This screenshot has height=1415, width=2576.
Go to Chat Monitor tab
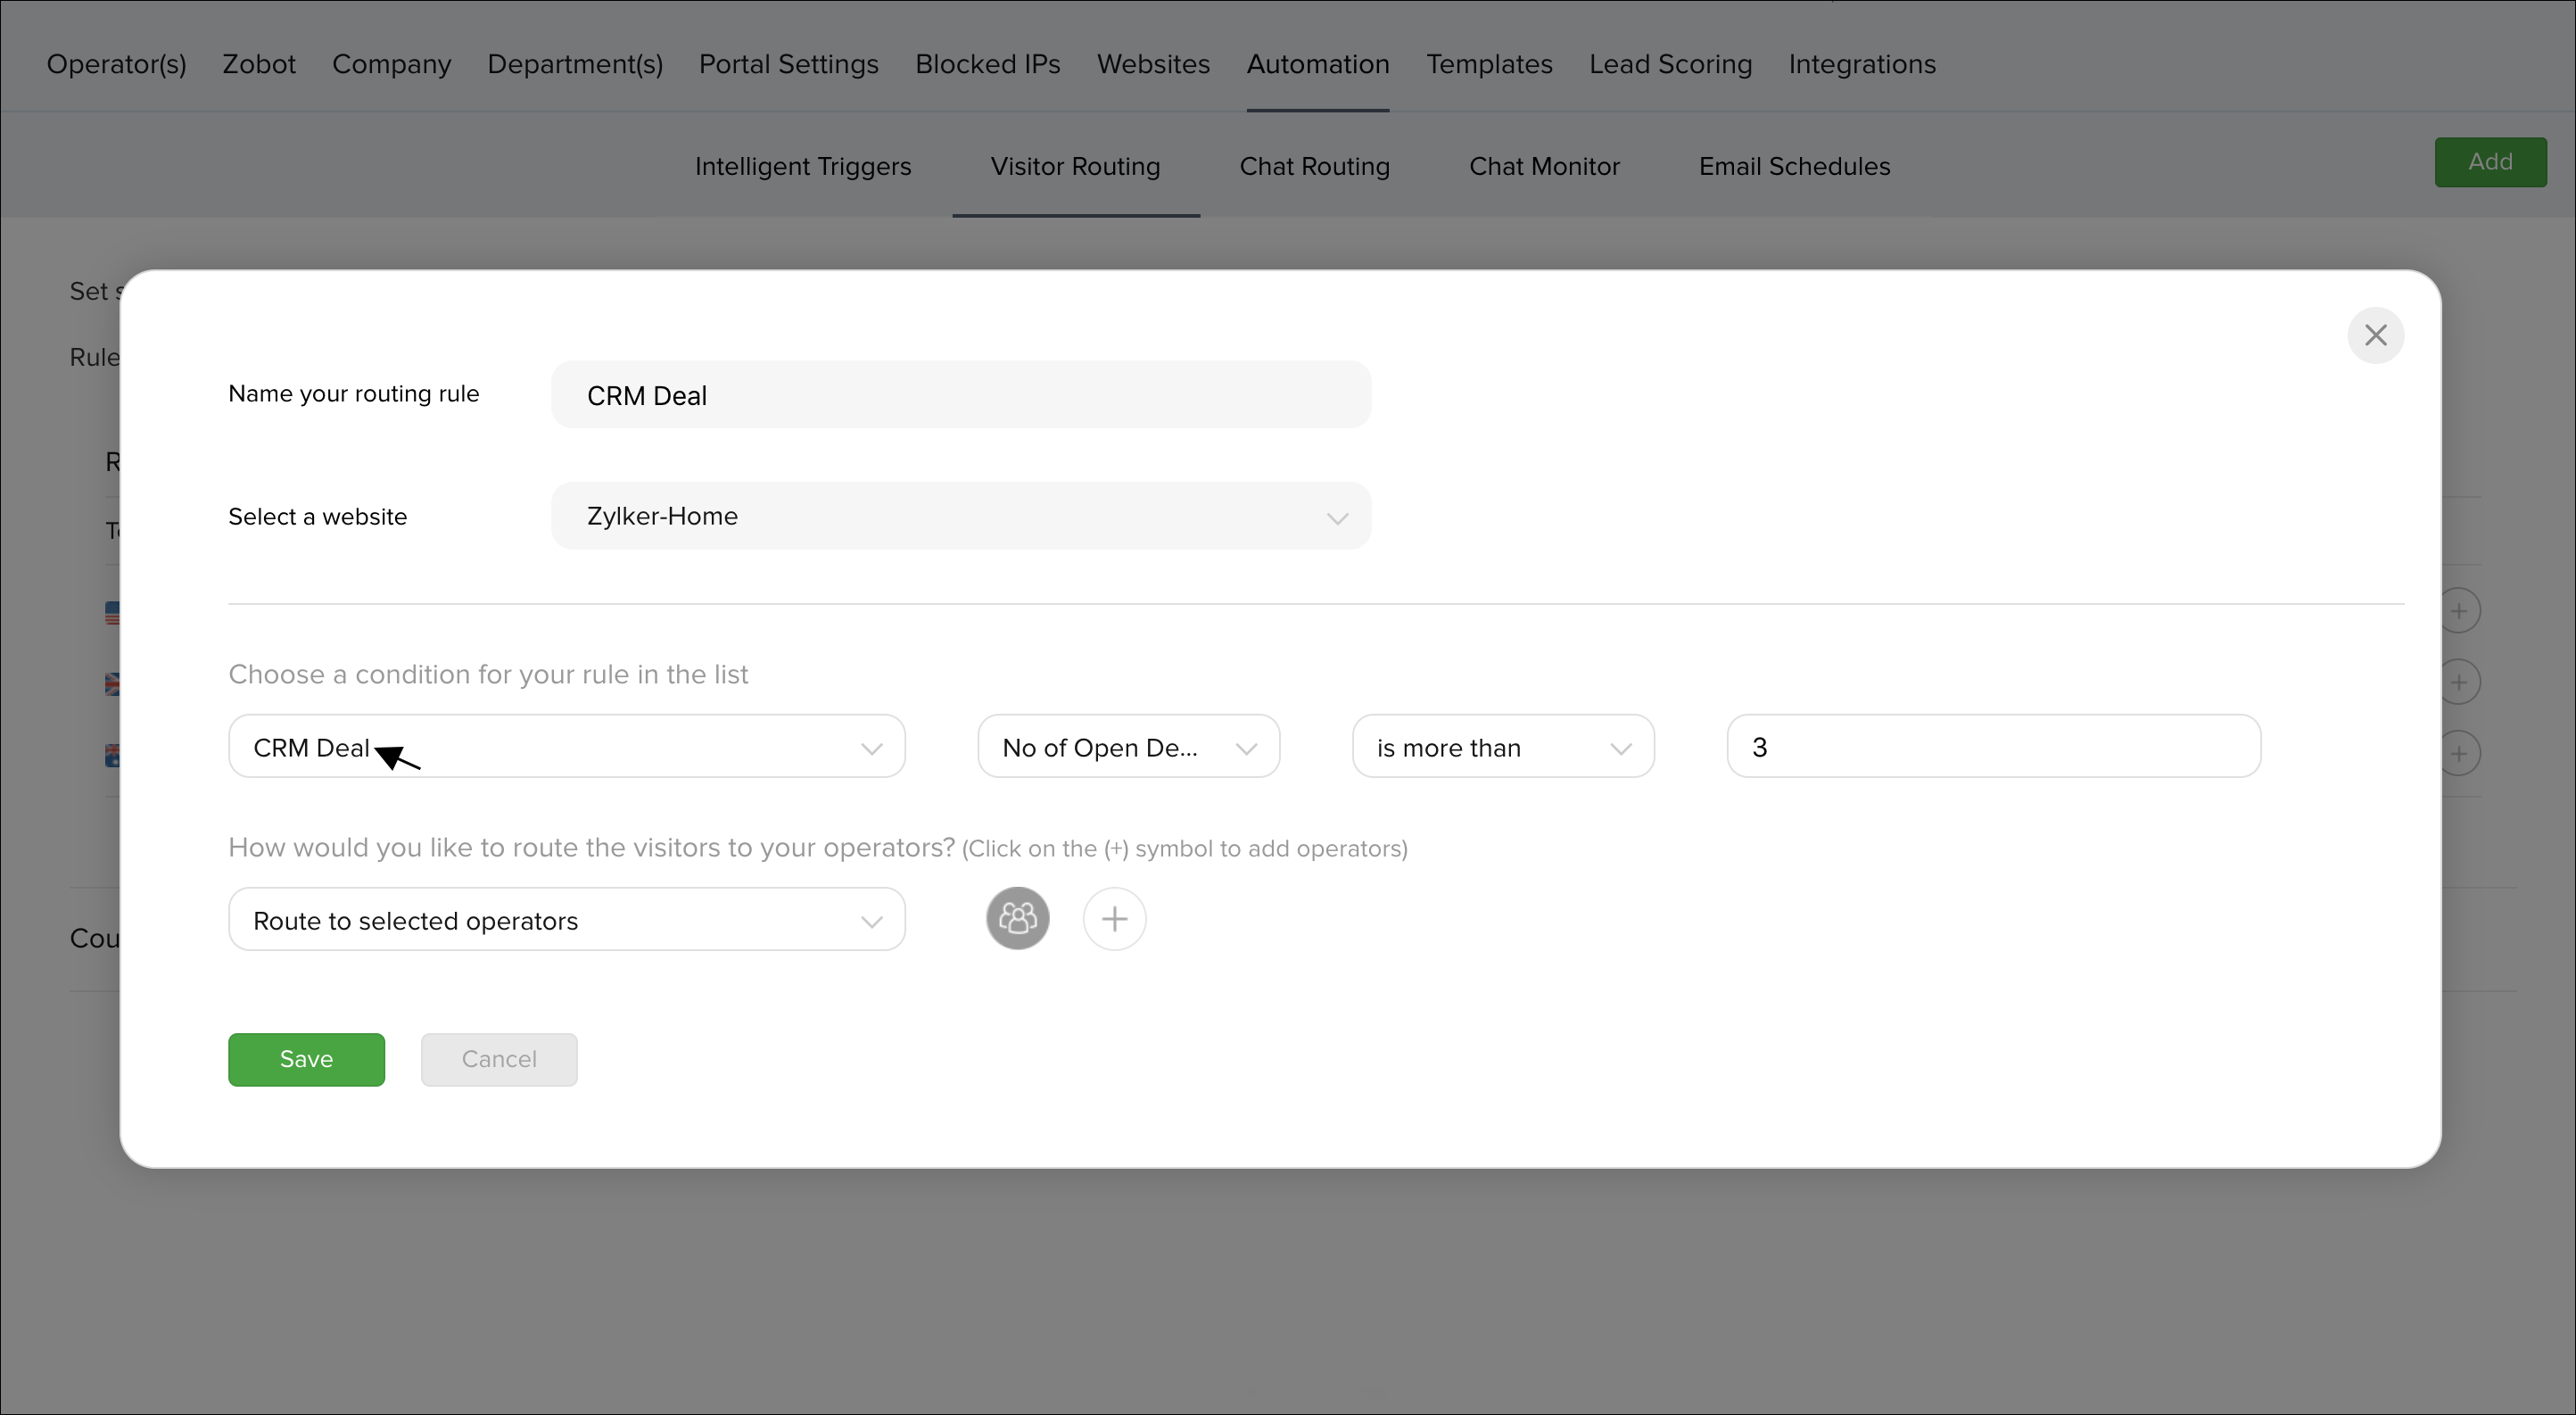1543,166
